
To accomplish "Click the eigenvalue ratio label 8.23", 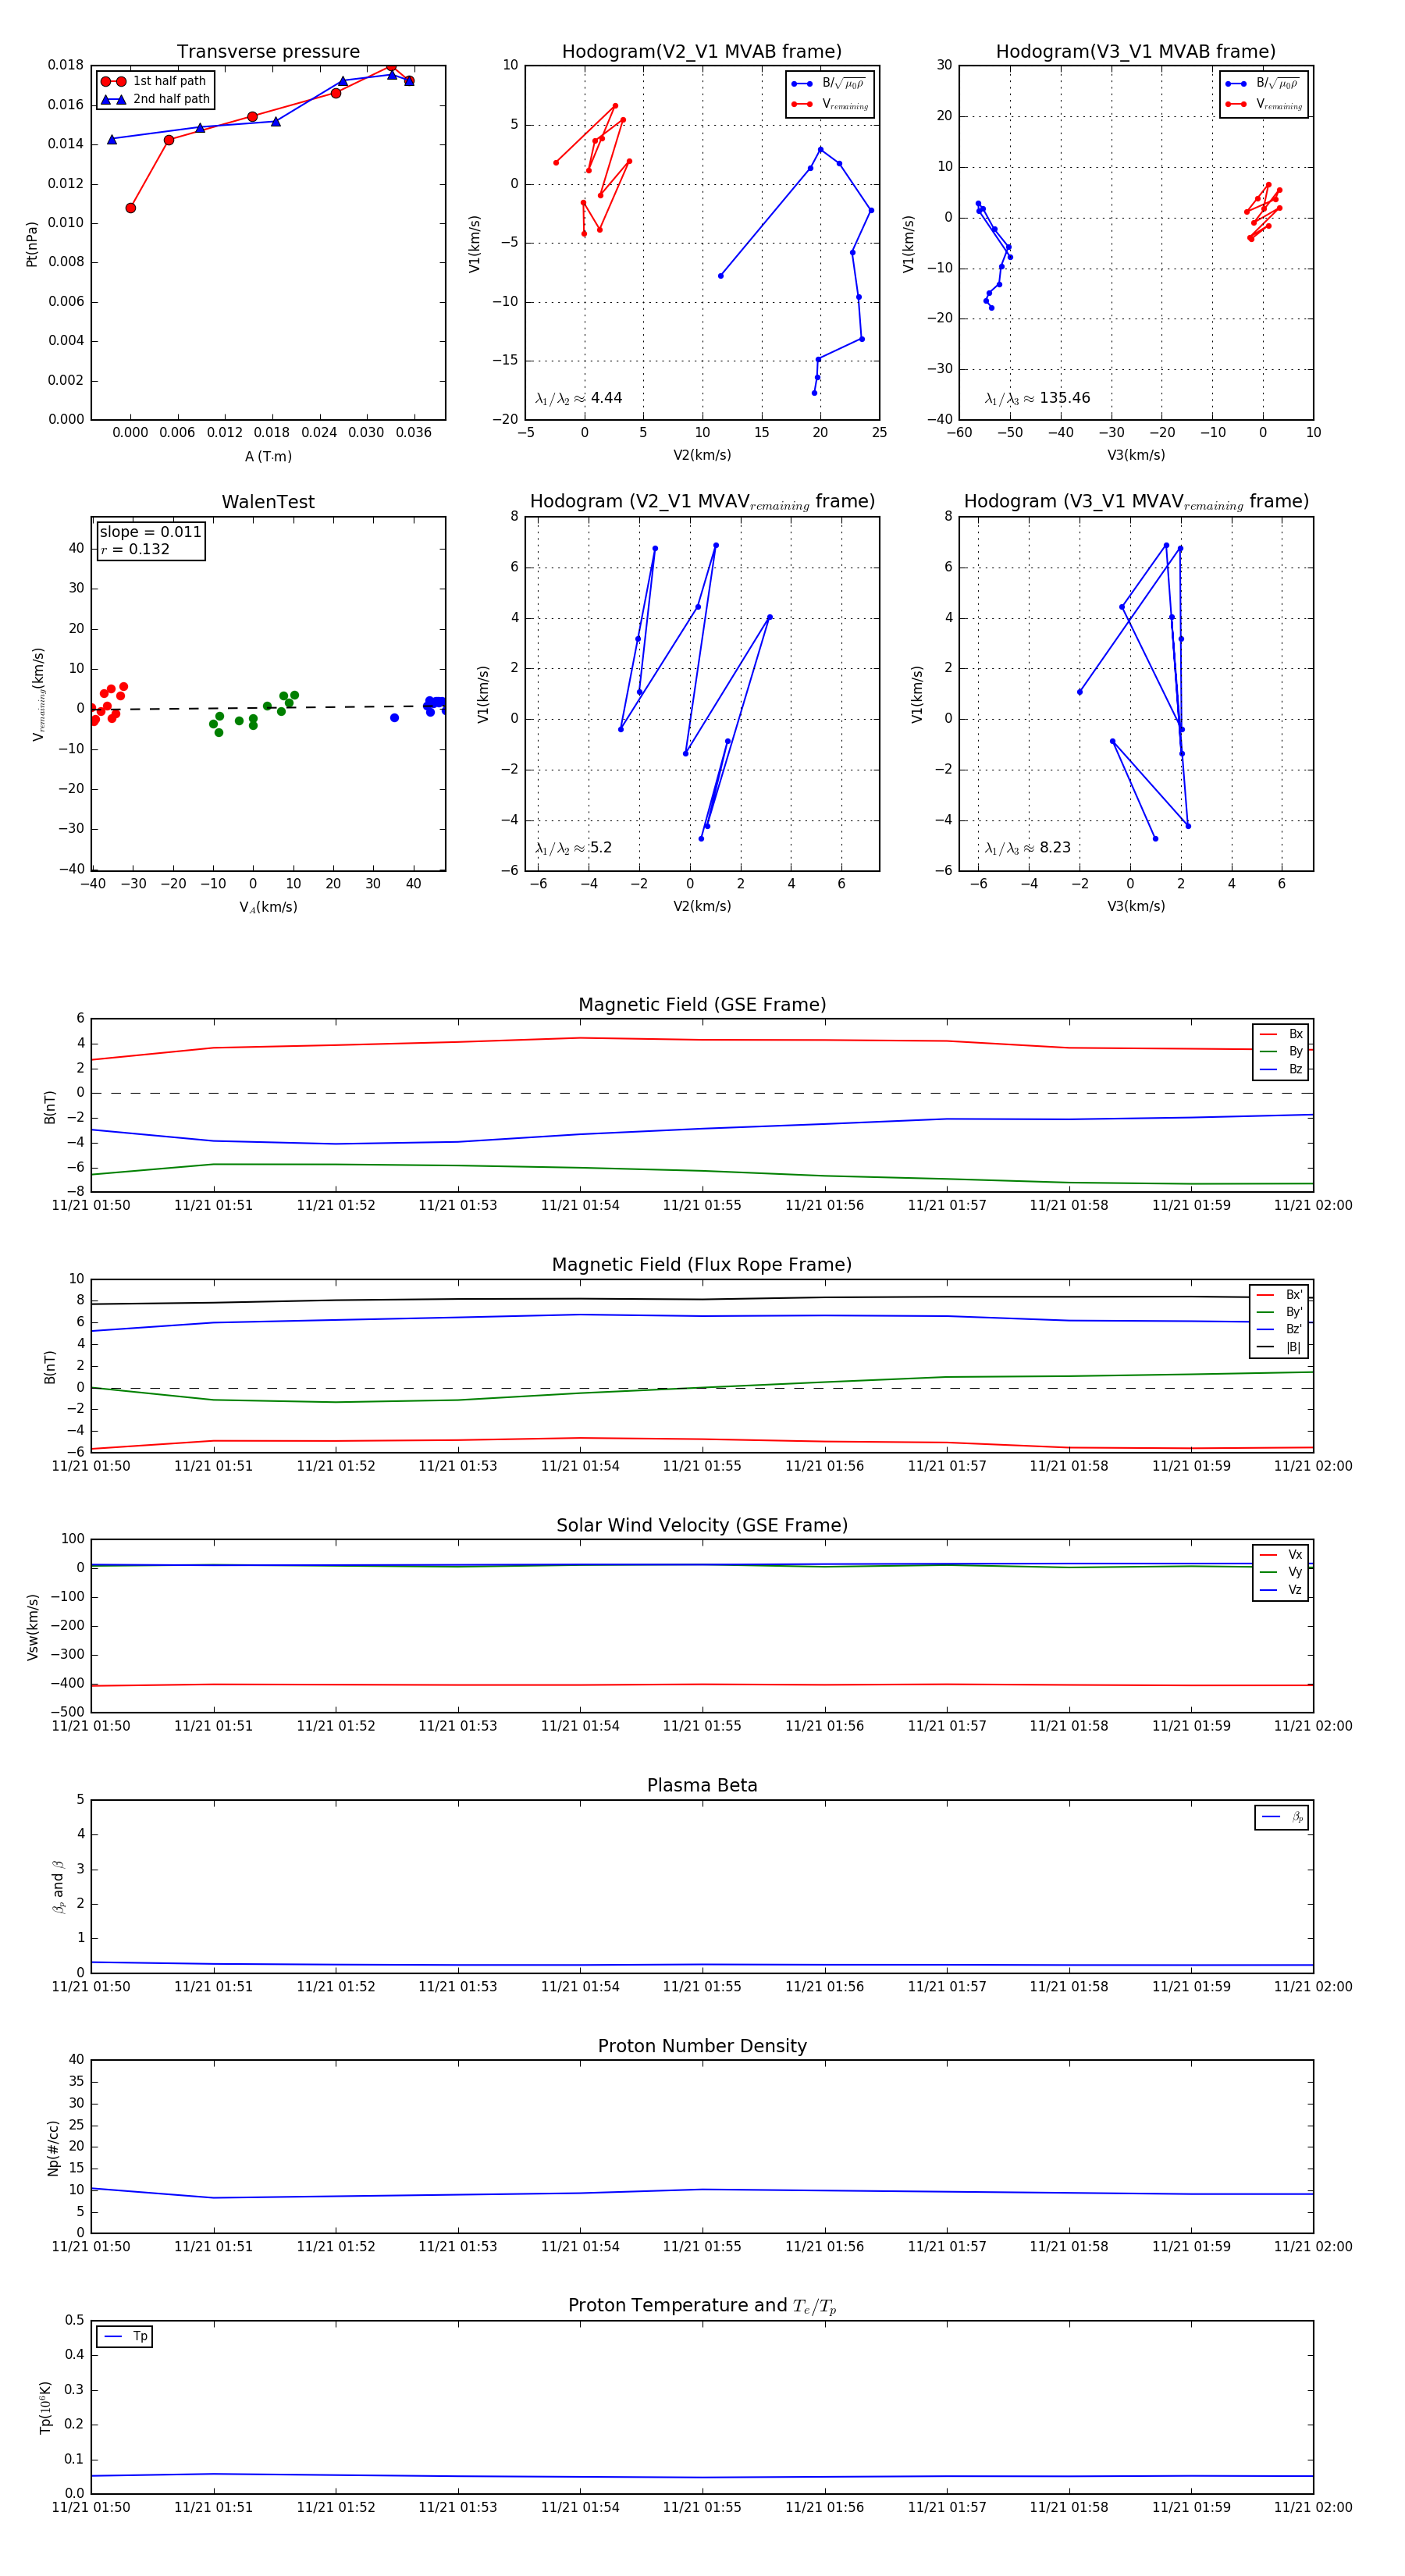I will [x=1027, y=848].
